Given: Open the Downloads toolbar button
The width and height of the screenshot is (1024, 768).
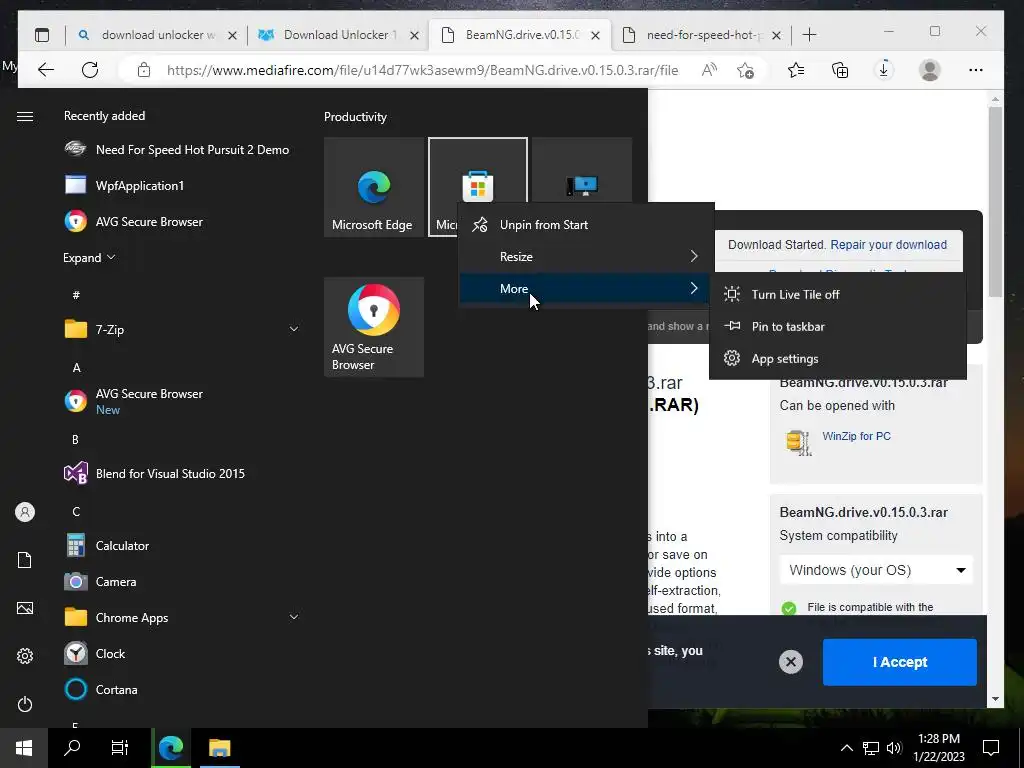Looking at the screenshot, I should tap(884, 70).
